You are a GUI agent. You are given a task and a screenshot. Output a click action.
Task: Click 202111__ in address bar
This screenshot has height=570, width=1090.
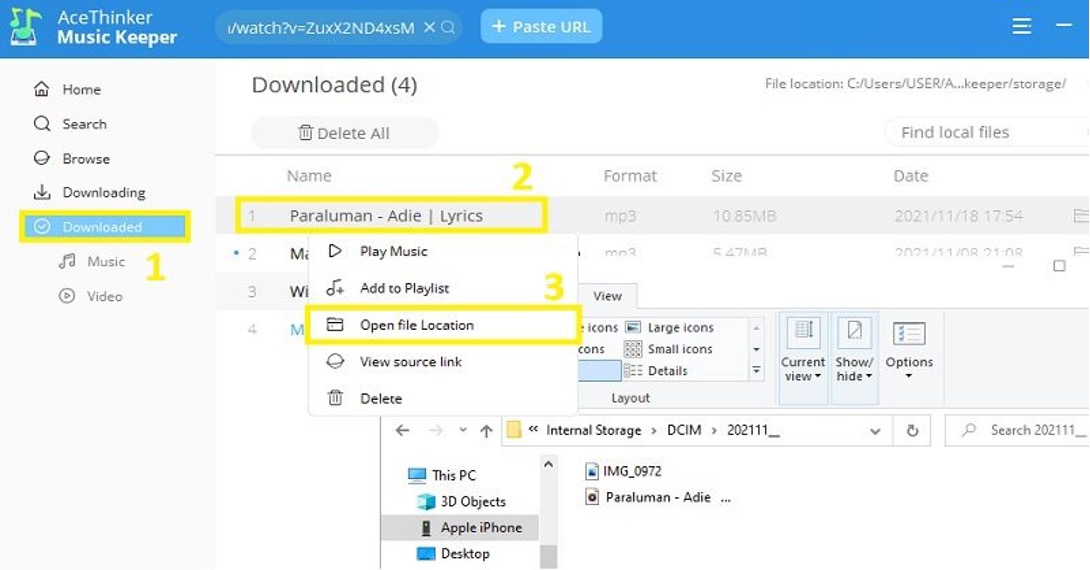click(x=753, y=430)
